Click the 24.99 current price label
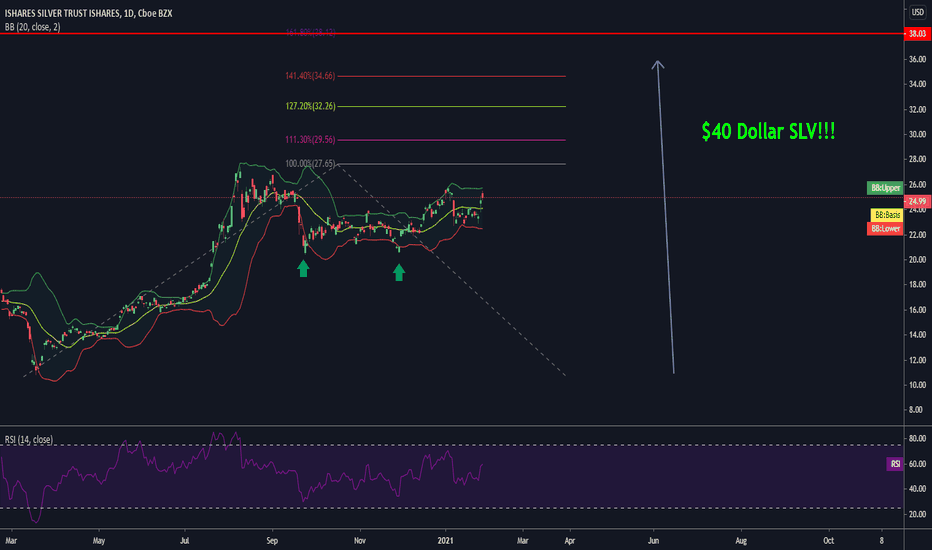 click(917, 201)
